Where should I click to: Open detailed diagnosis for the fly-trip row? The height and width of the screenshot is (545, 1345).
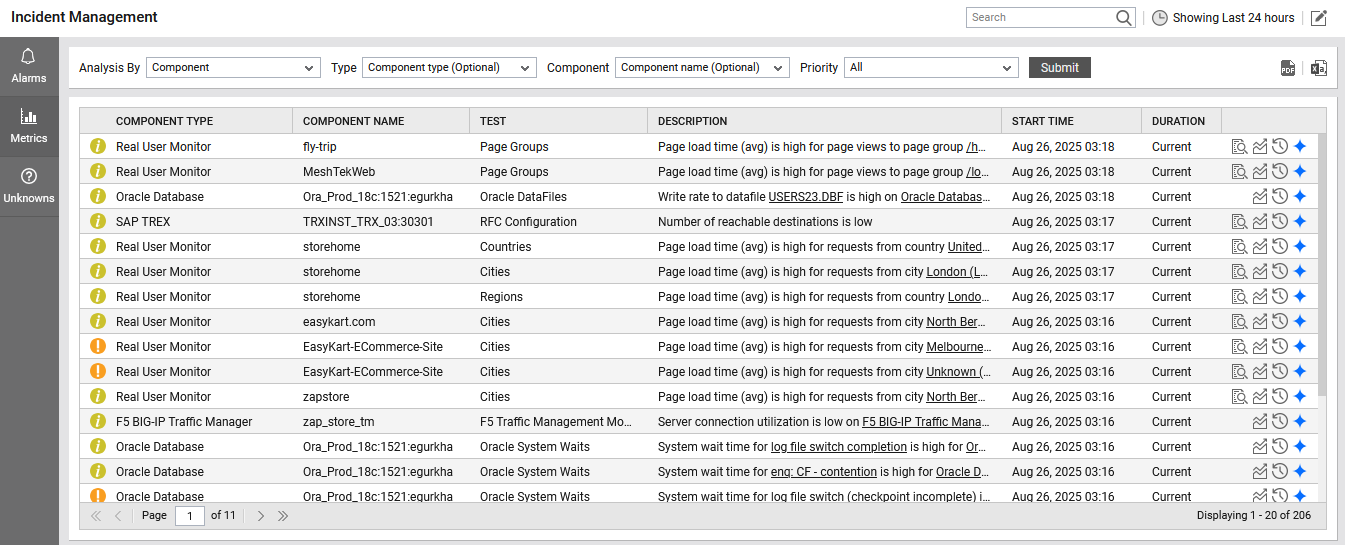click(1240, 147)
